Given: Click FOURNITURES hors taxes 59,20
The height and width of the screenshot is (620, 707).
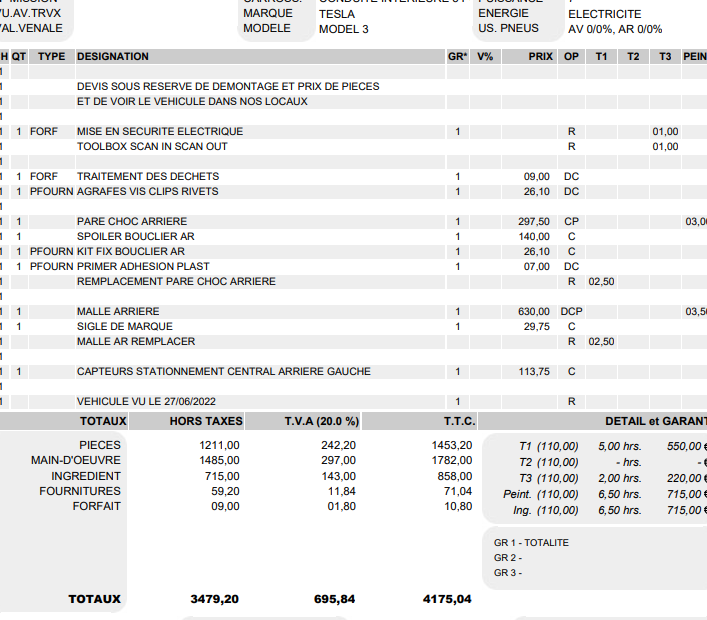Looking at the screenshot, I should 225,491.
